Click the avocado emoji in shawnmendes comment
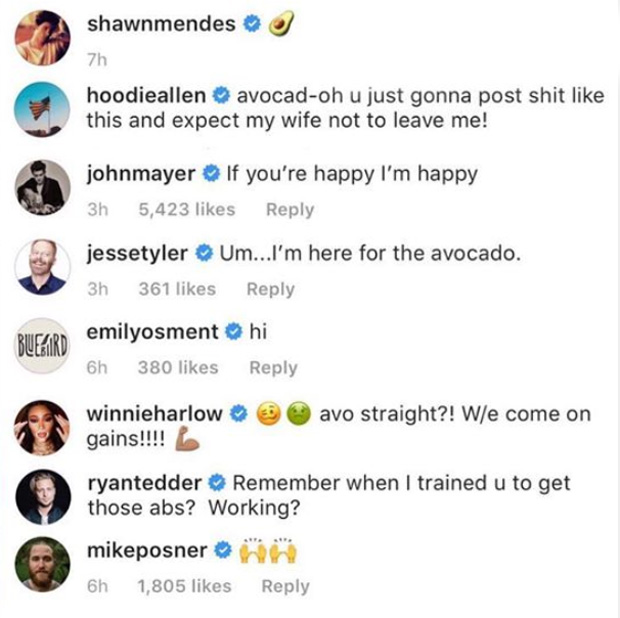 tap(281, 24)
